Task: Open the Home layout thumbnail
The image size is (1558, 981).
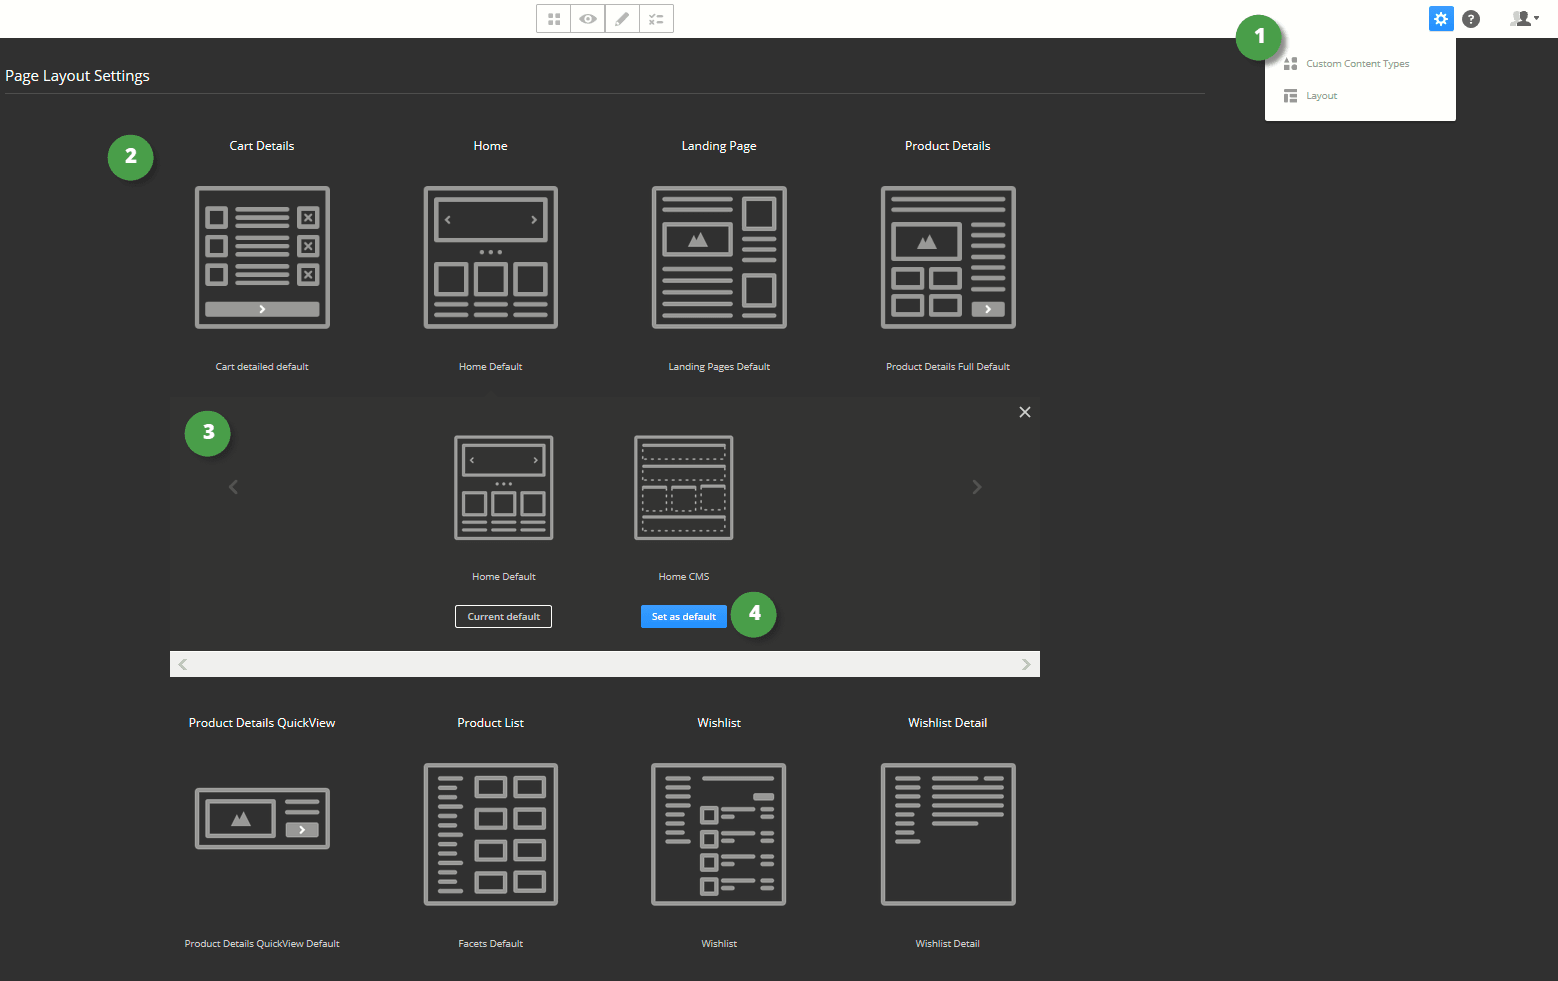Action: coord(491,257)
